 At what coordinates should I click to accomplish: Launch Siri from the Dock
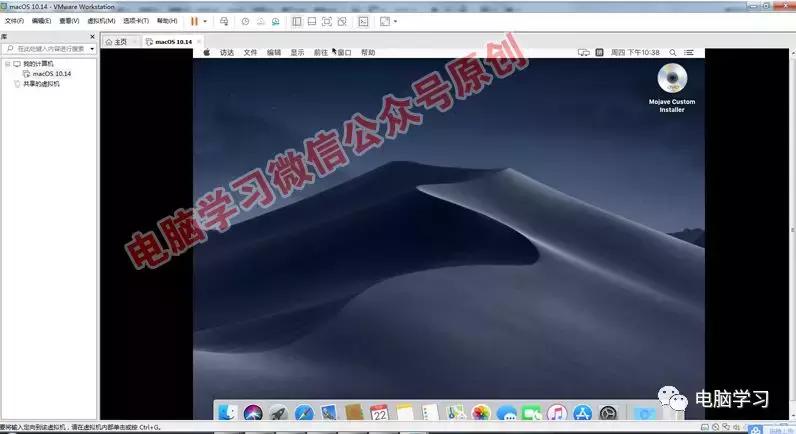pos(253,414)
